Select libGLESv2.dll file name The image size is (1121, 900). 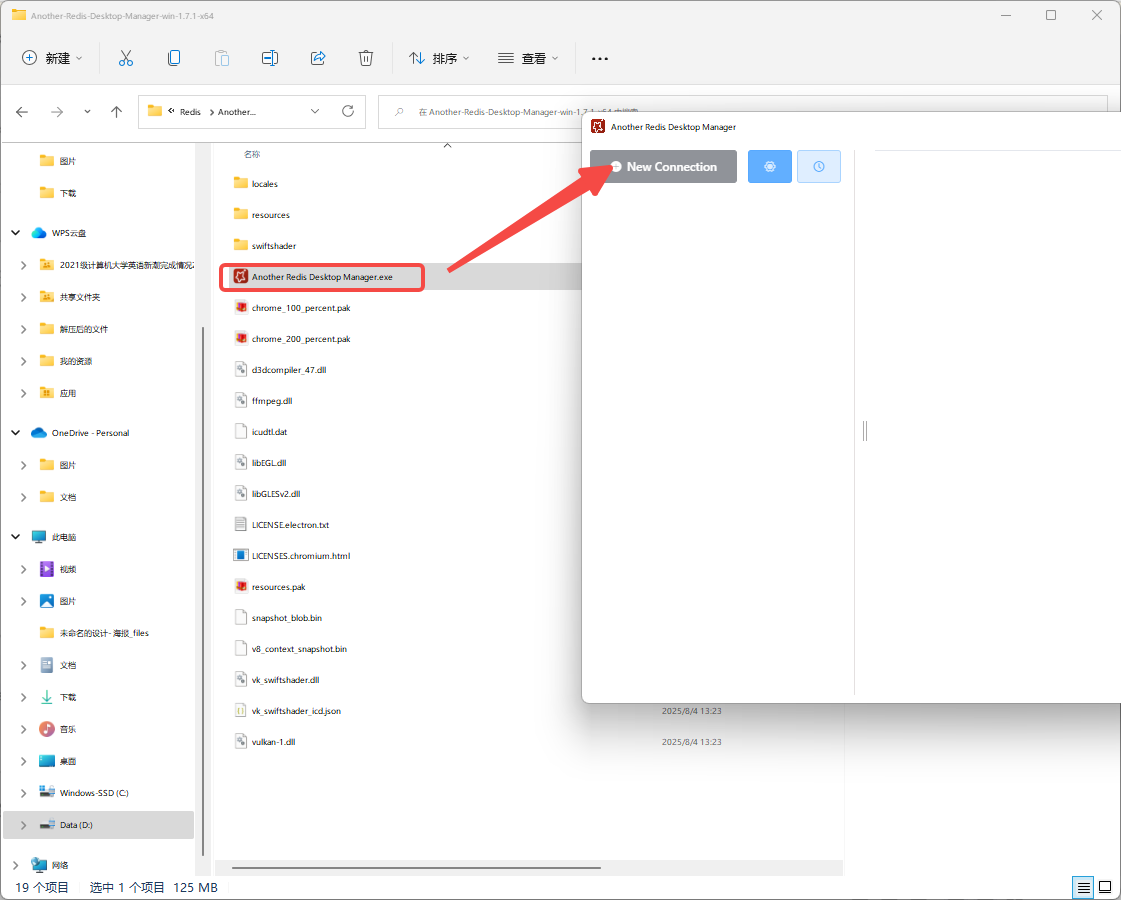point(276,494)
